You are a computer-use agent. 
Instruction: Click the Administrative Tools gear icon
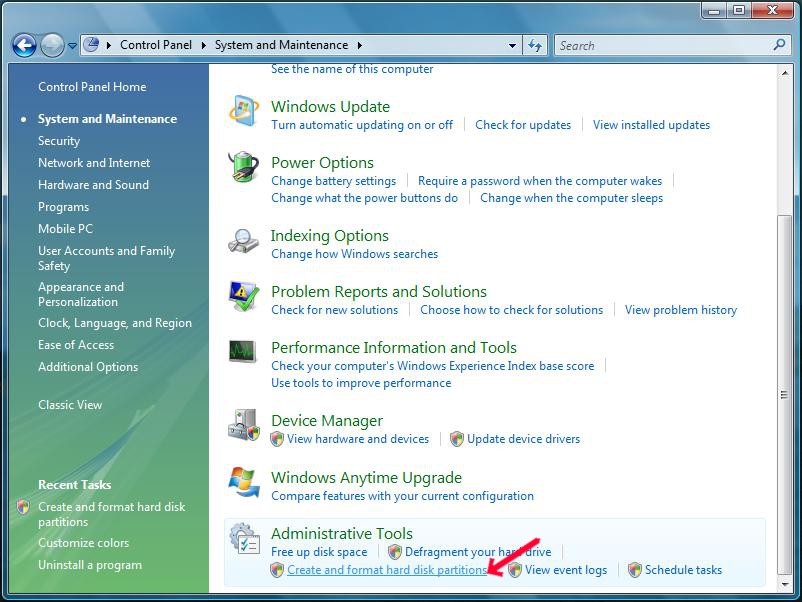click(x=245, y=538)
